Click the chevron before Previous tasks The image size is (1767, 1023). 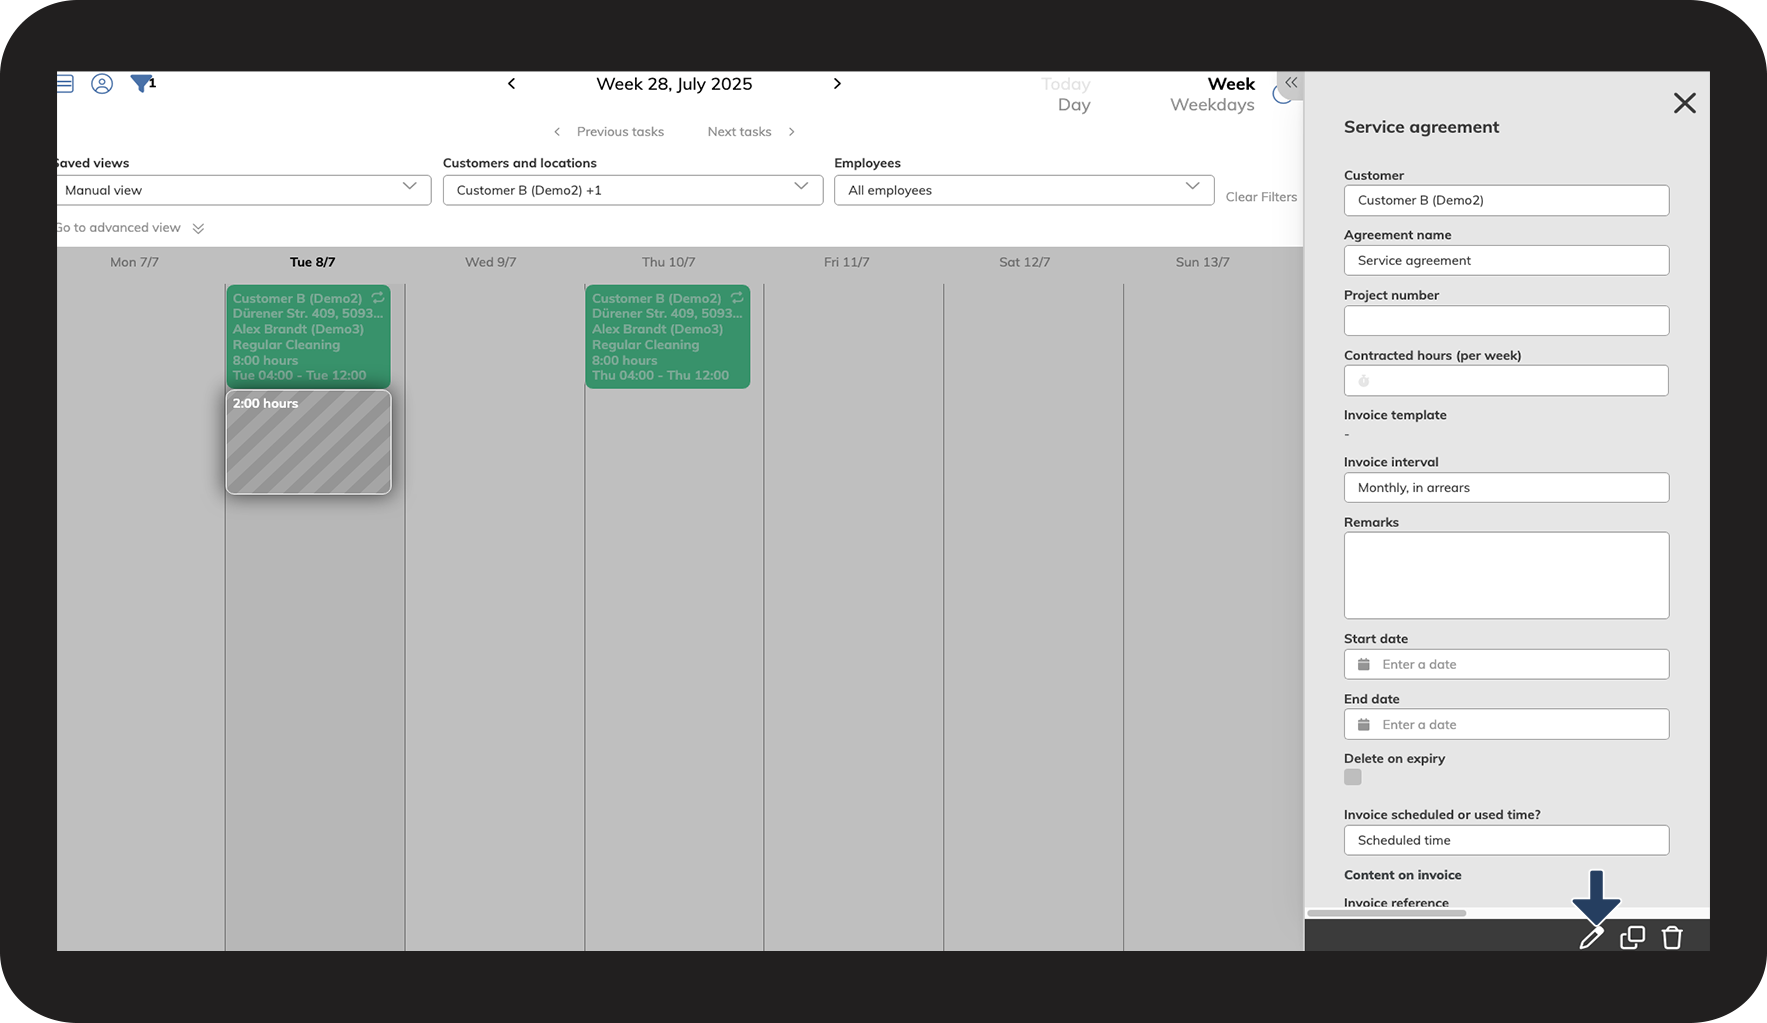pyautogui.click(x=557, y=132)
